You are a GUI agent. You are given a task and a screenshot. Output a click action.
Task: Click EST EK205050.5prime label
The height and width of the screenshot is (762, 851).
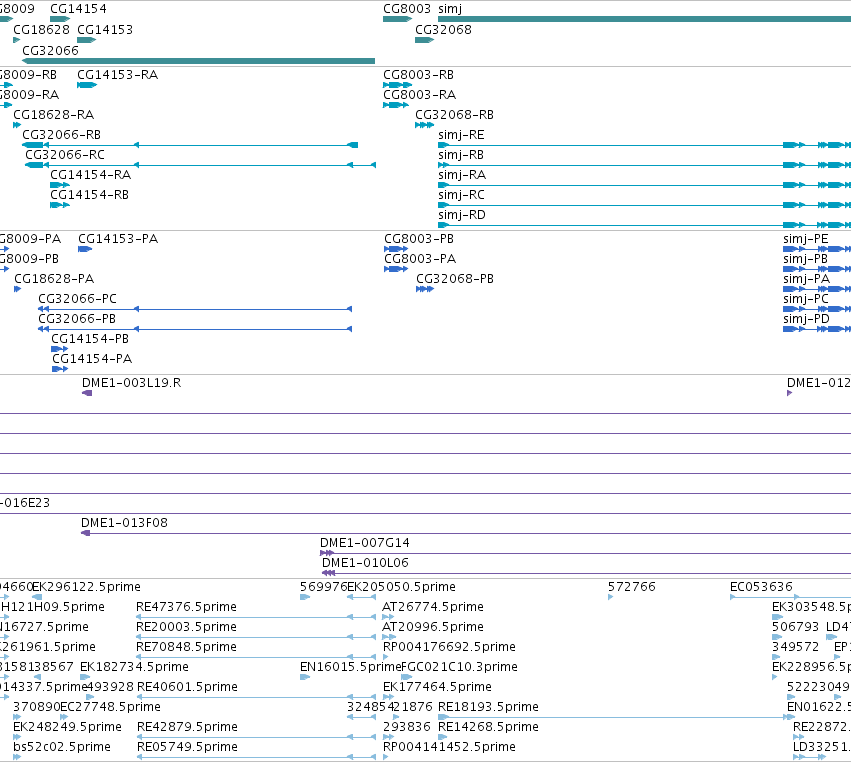401,587
